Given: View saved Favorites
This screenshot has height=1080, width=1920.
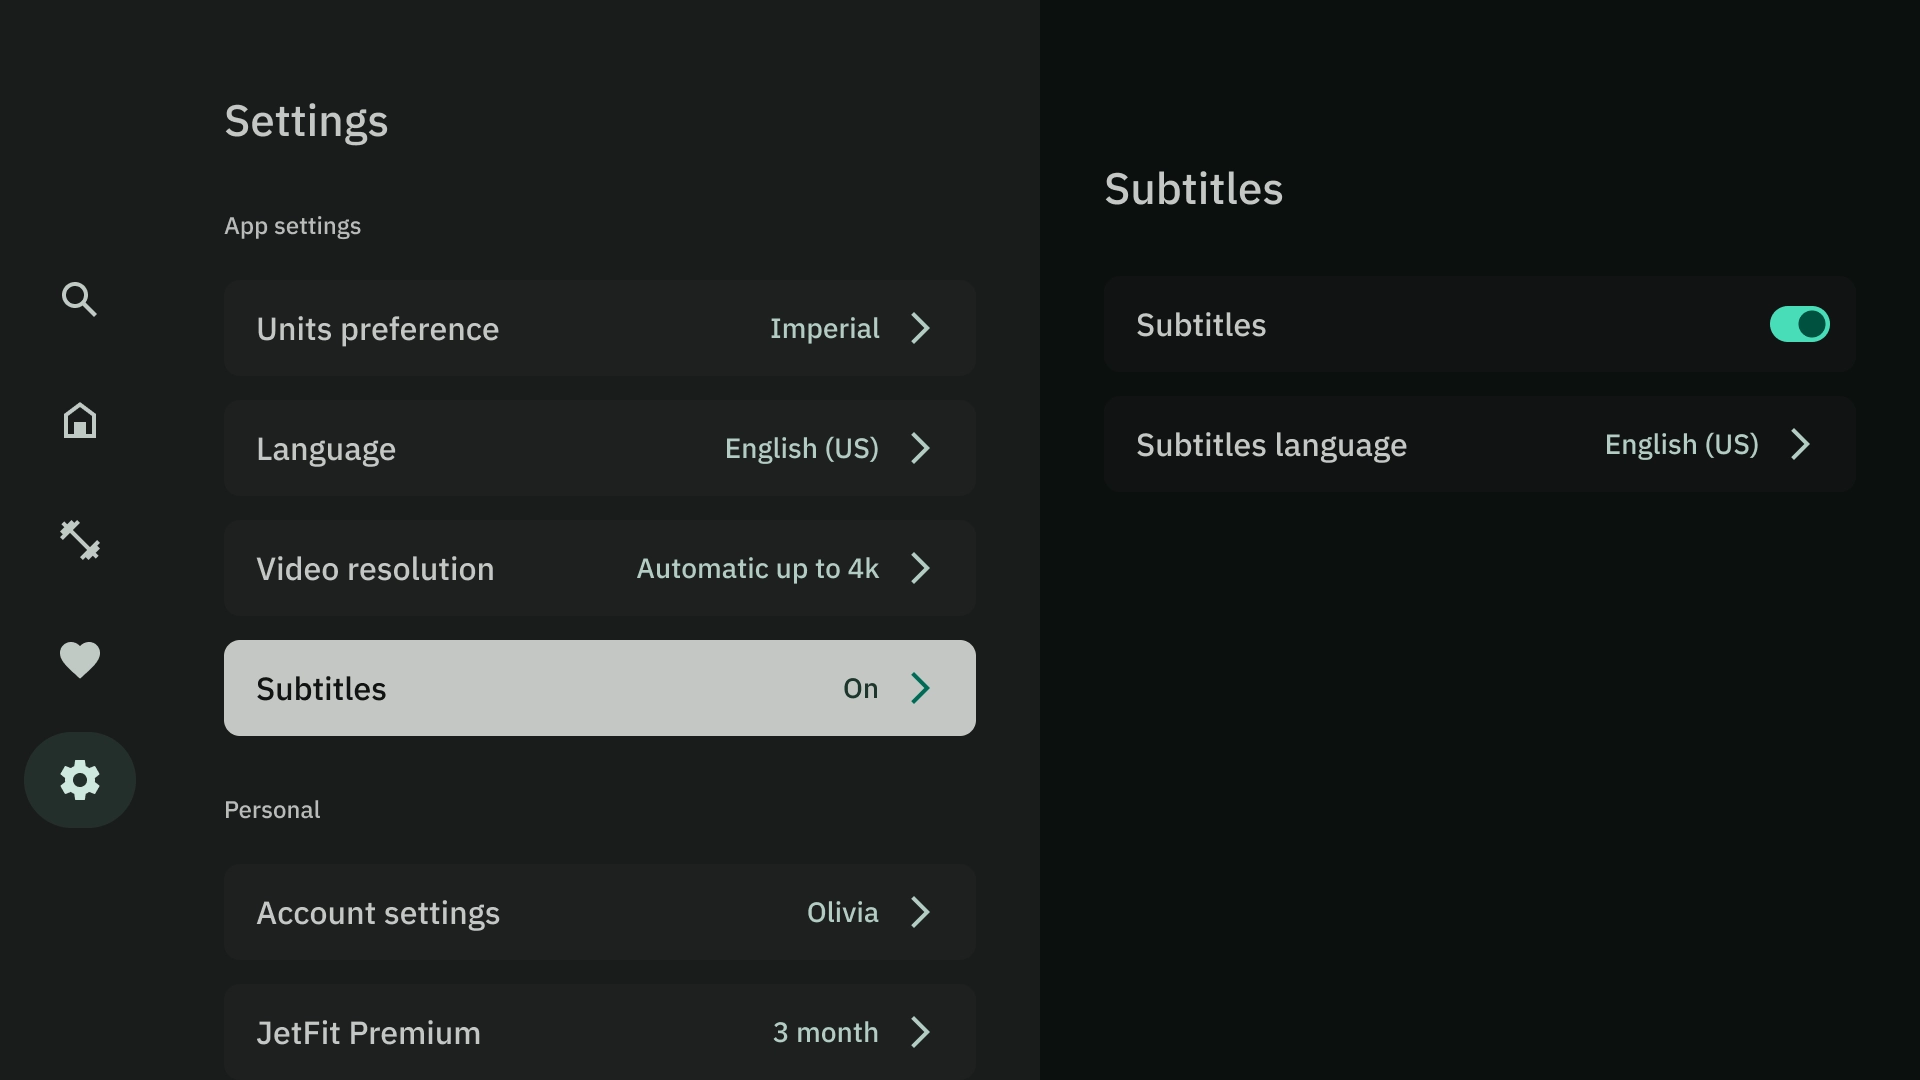Looking at the screenshot, I should [x=78, y=661].
